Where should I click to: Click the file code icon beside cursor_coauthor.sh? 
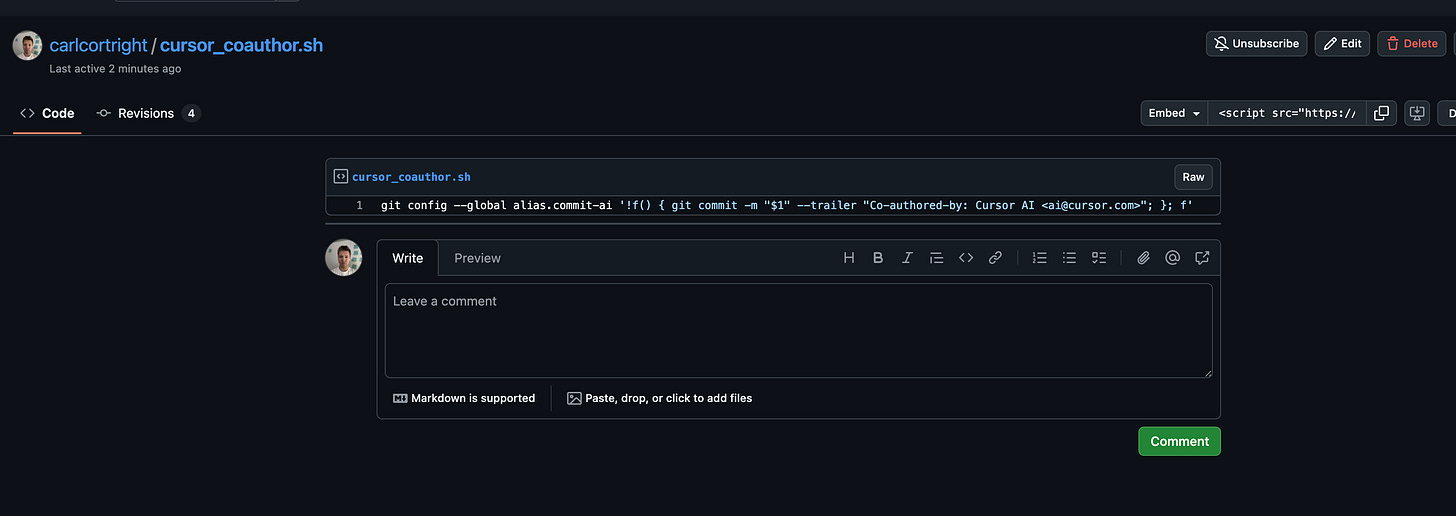pos(341,177)
